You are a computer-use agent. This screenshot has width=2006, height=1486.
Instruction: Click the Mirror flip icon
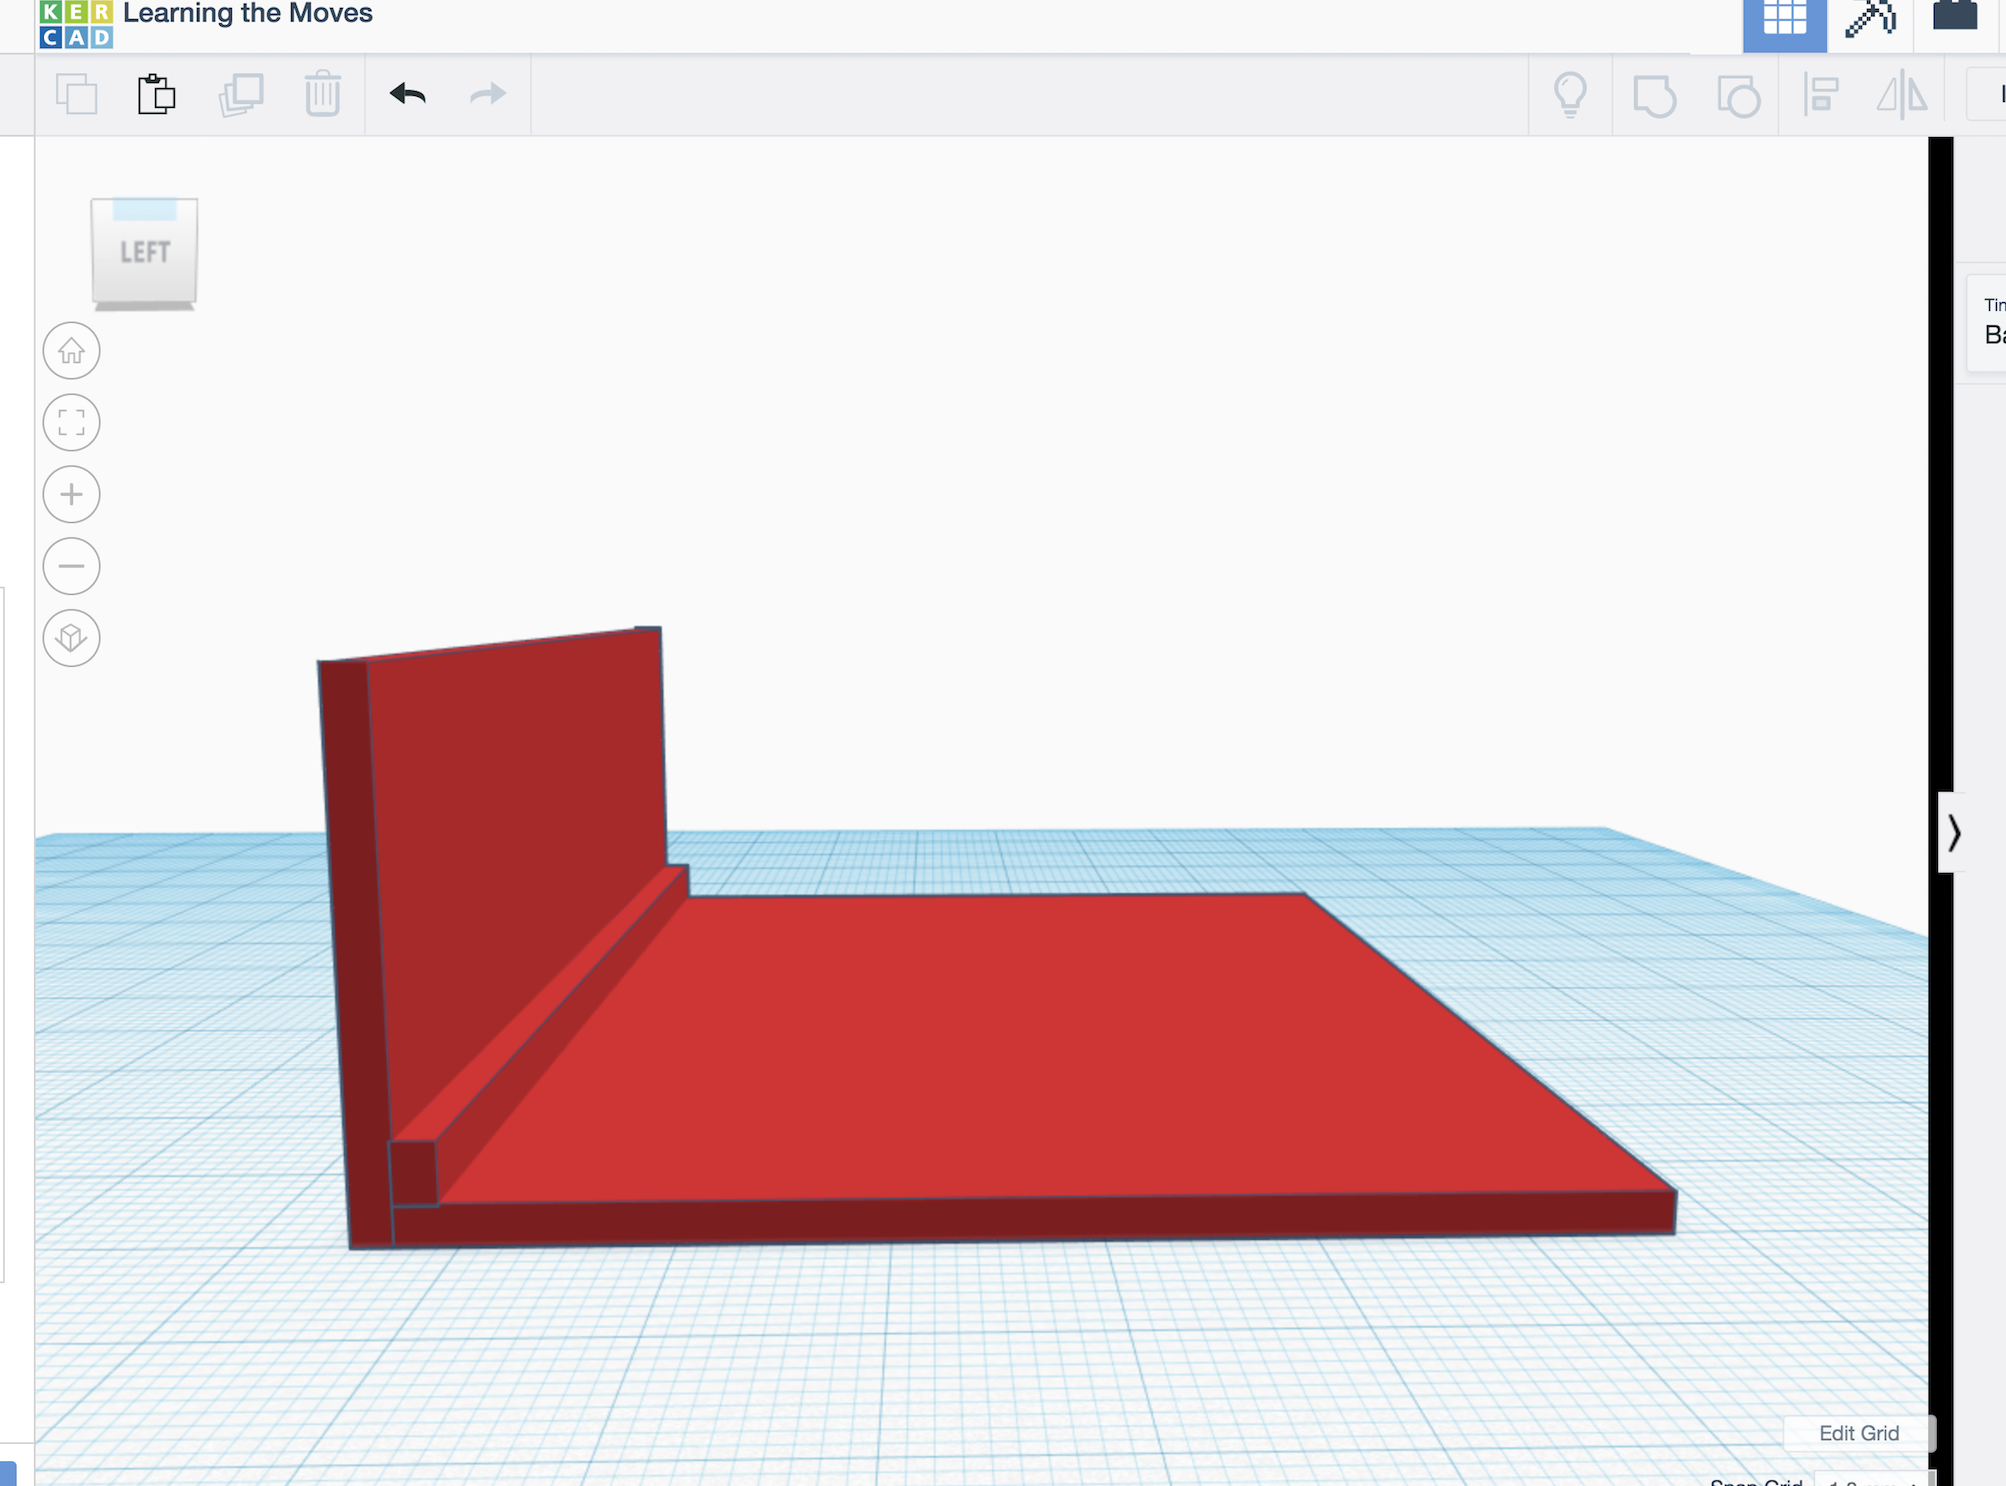click(1902, 96)
